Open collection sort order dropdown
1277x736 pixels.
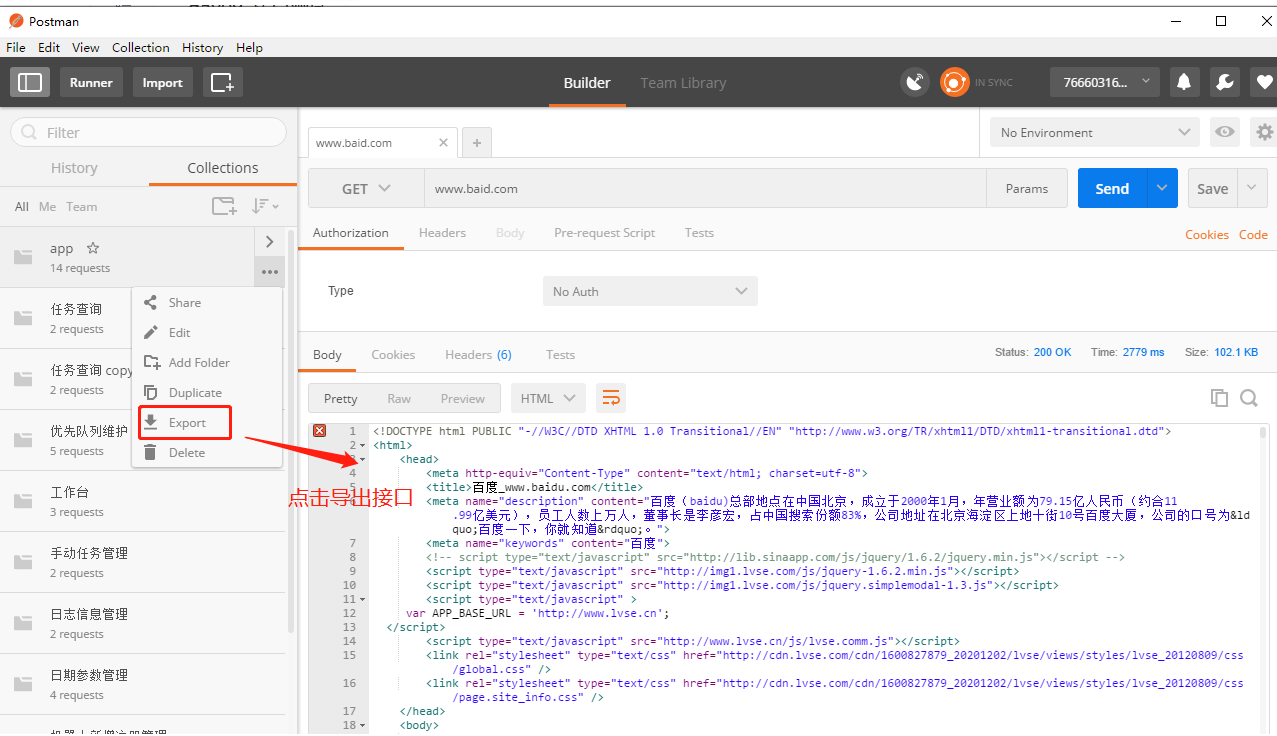tap(265, 206)
